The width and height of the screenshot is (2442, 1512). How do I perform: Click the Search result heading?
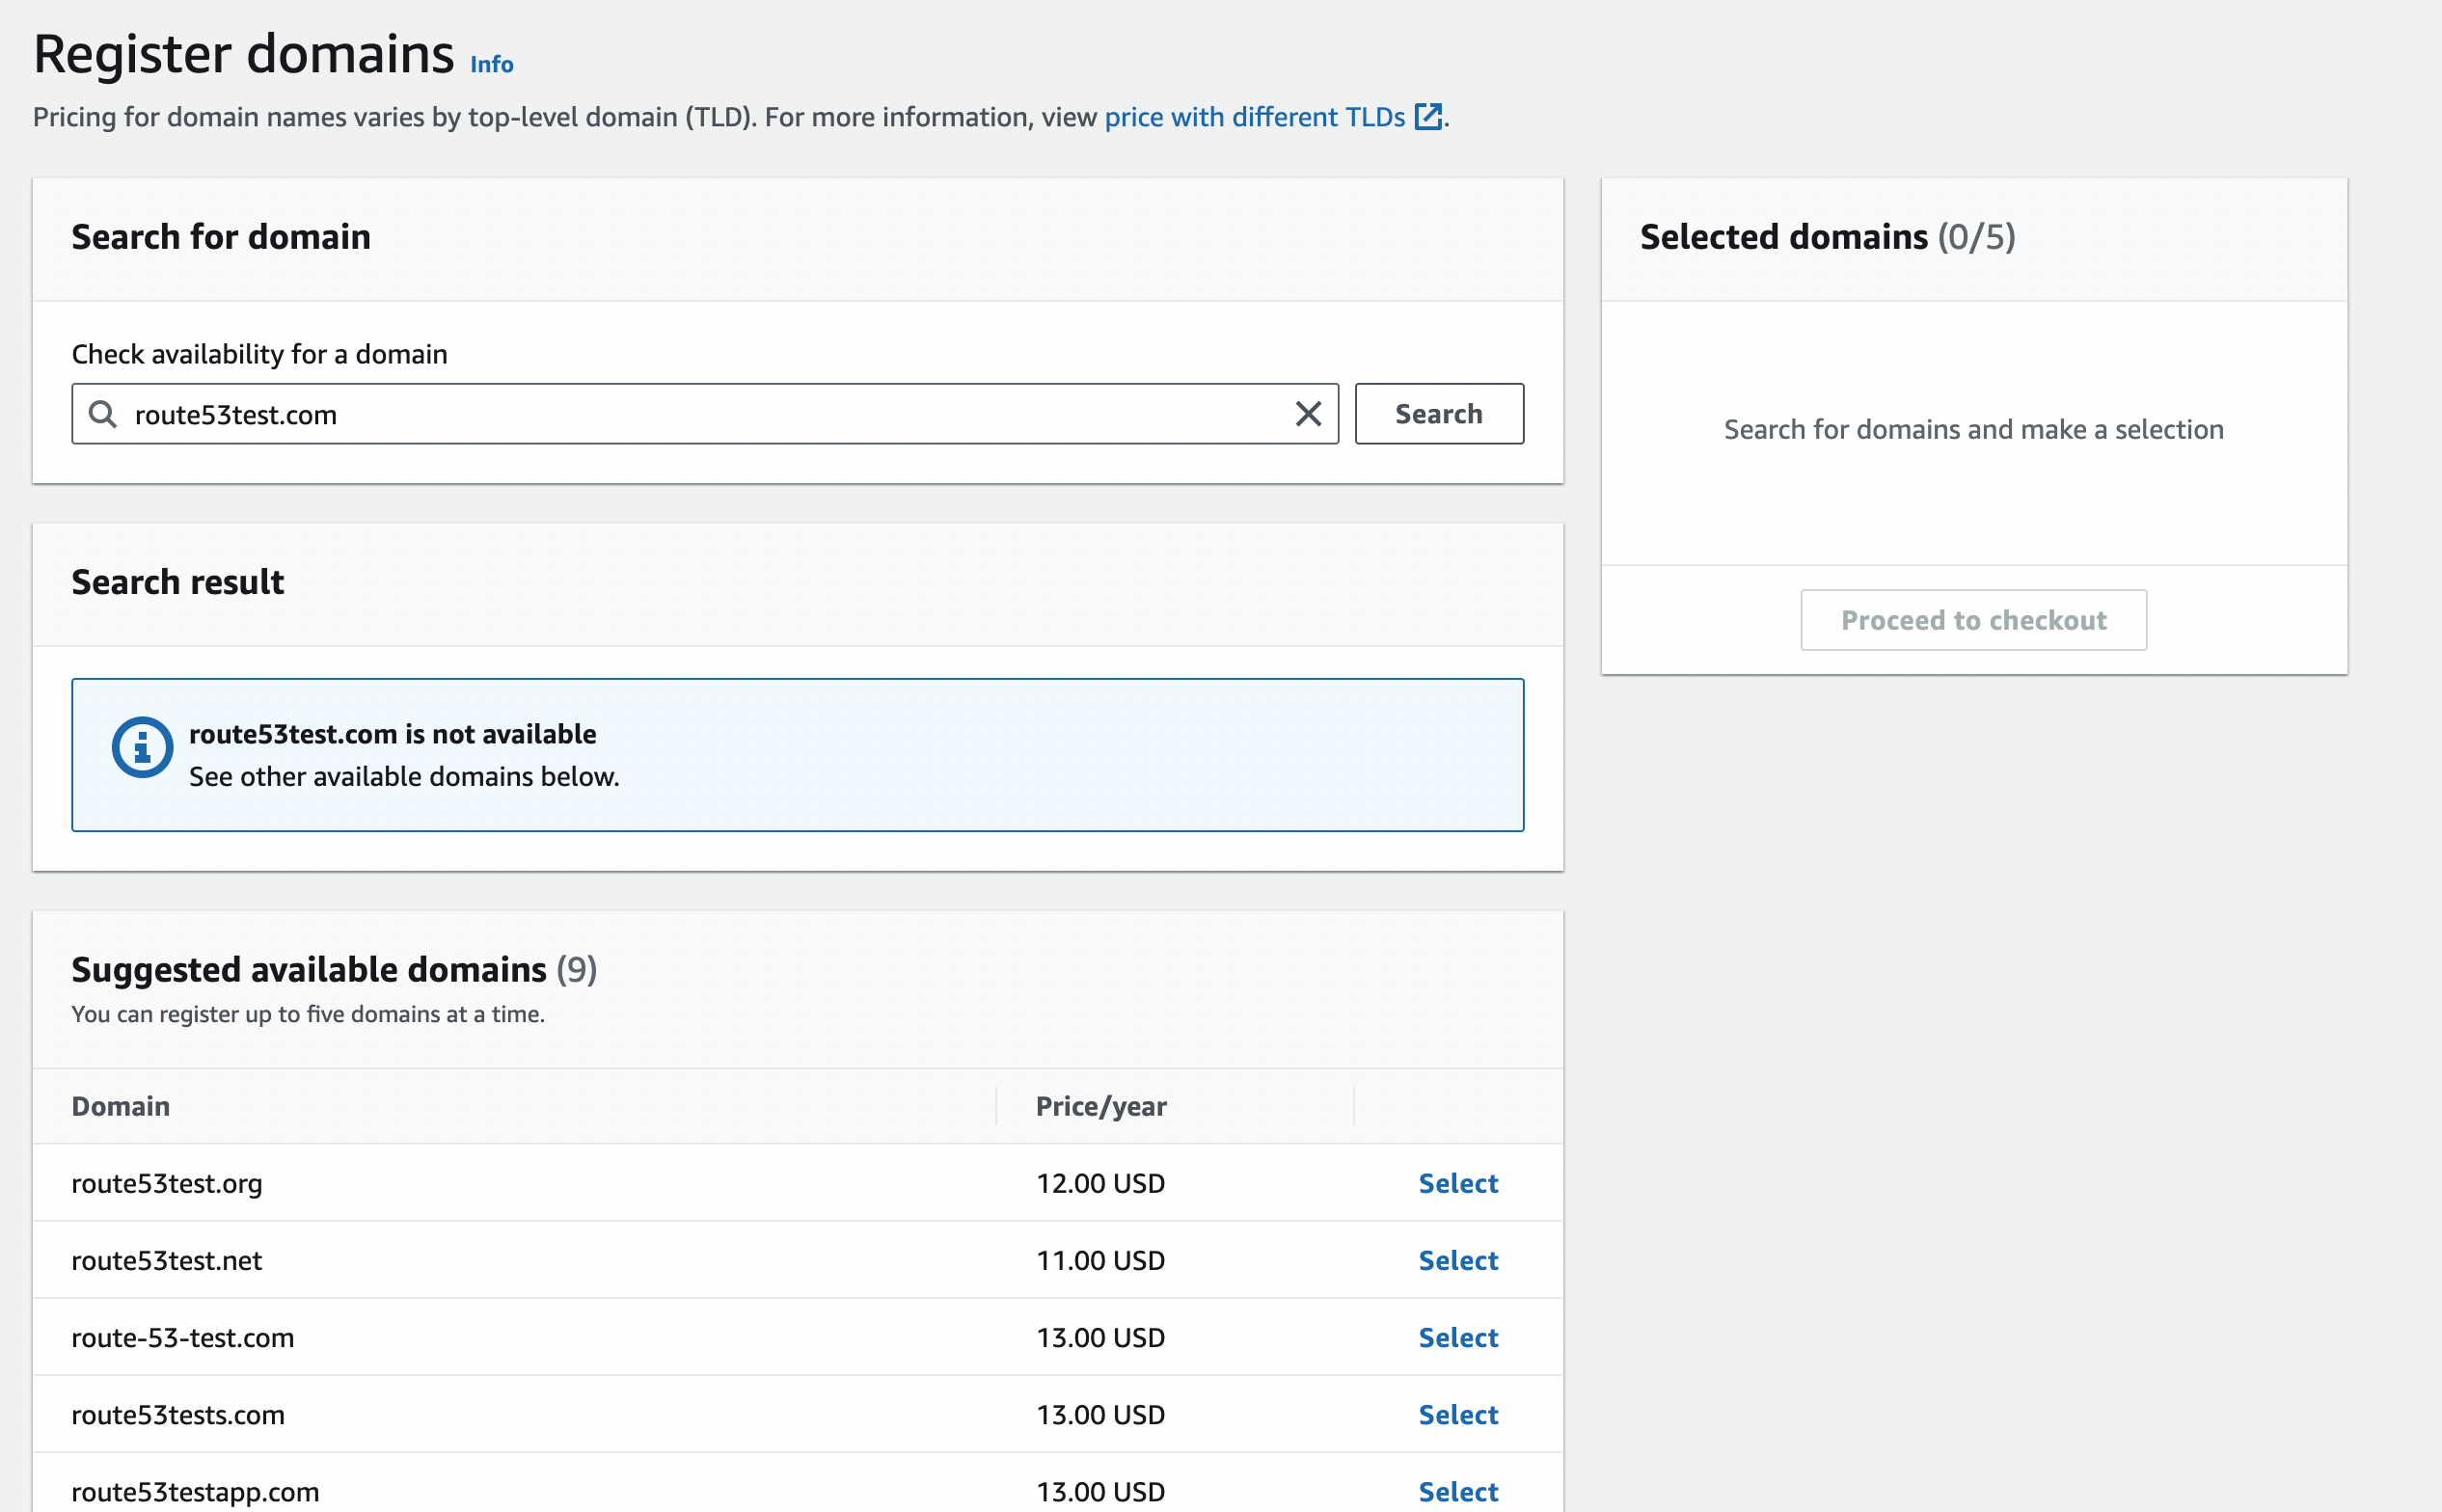coord(178,582)
